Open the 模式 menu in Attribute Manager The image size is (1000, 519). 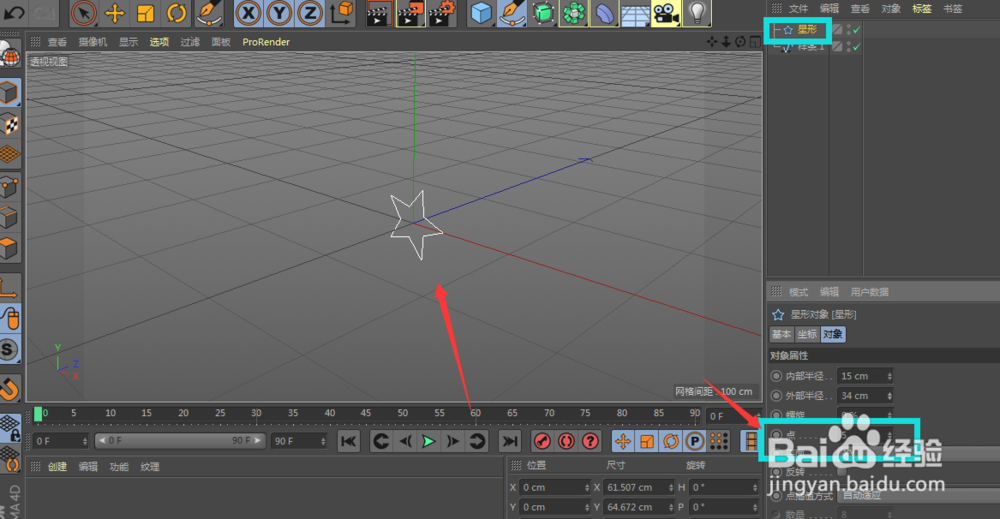[x=798, y=292]
